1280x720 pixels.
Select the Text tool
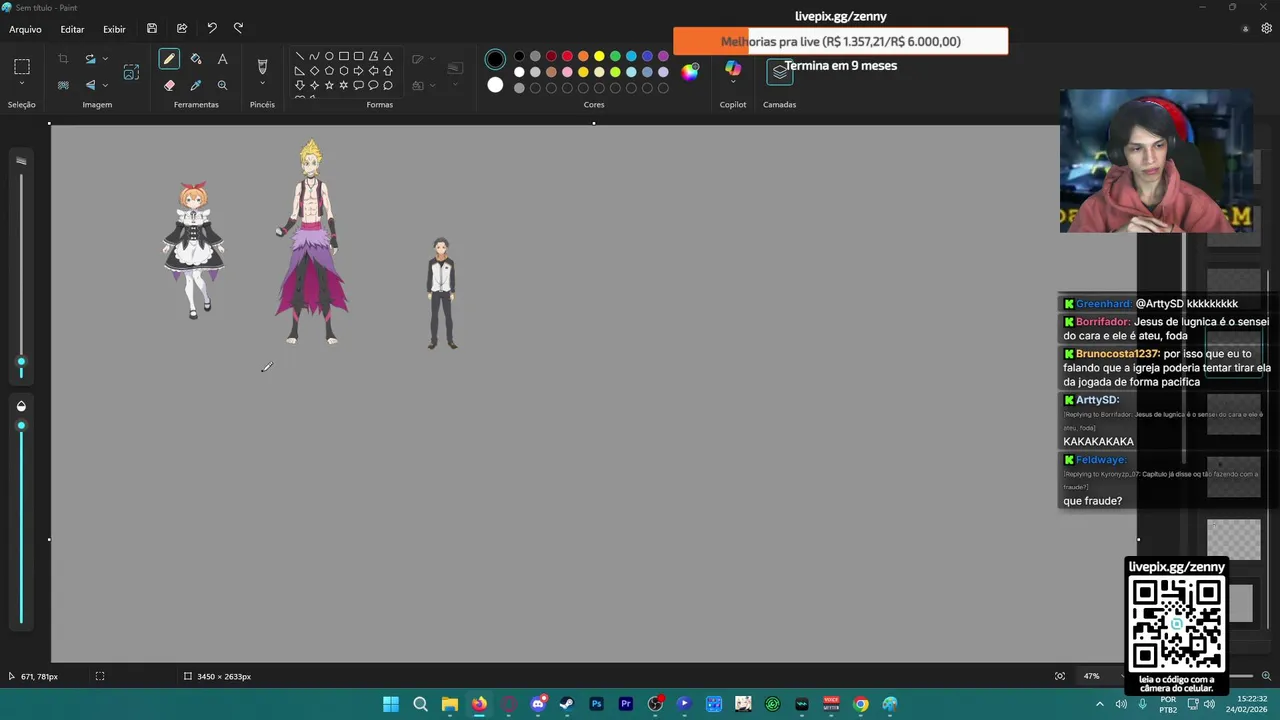click(x=222, y=59)
